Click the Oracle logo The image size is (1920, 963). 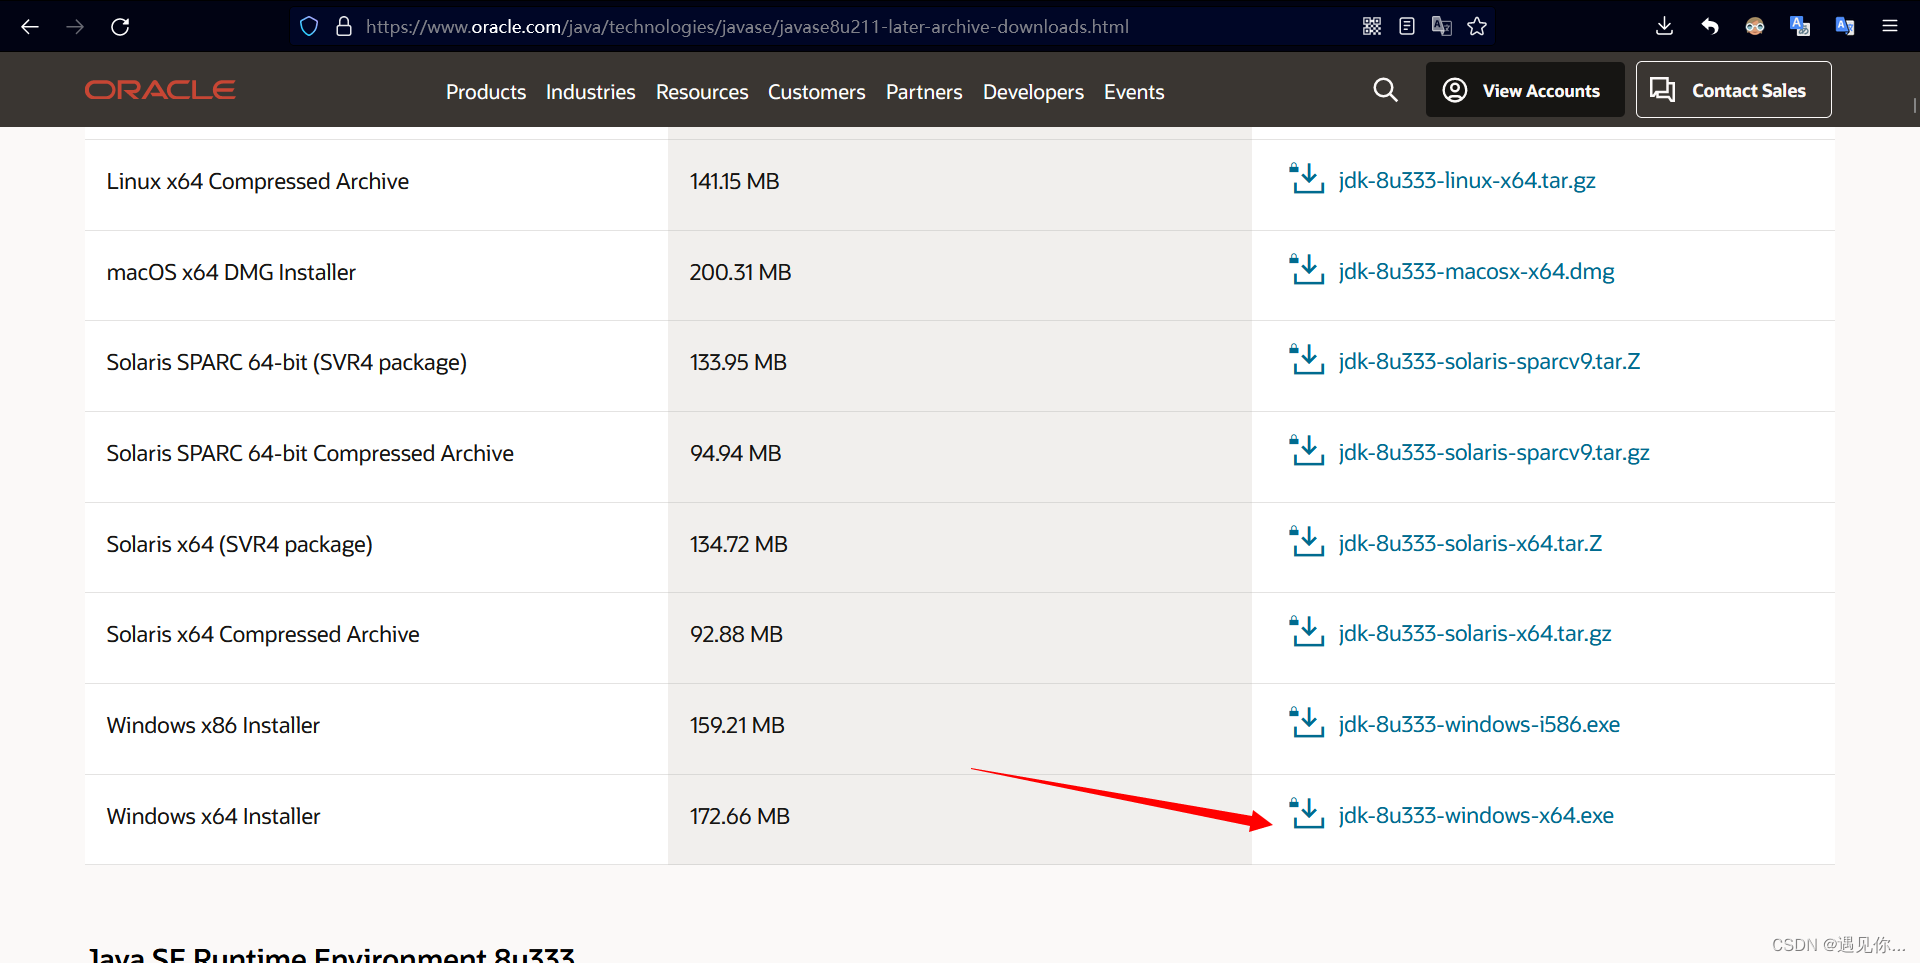[x=160, y=90]
